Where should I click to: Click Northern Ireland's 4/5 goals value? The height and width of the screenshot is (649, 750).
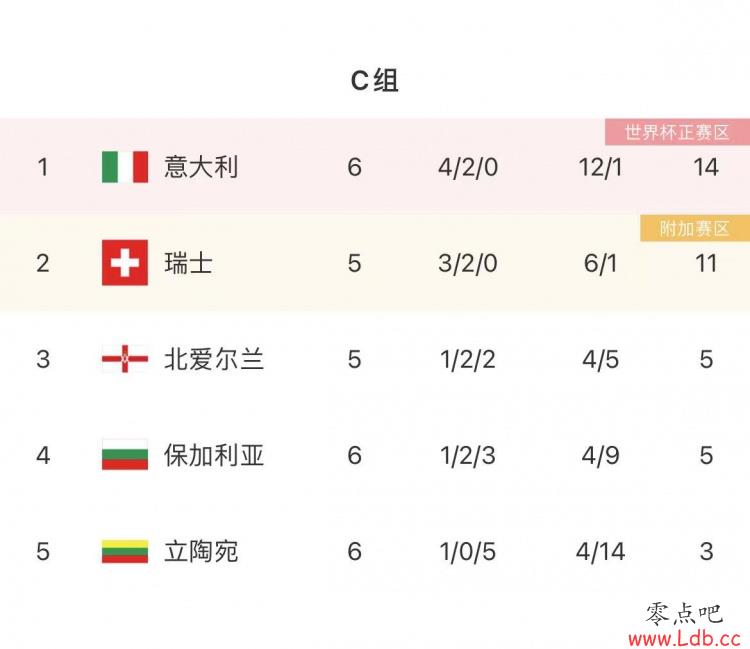pos(600,359)
